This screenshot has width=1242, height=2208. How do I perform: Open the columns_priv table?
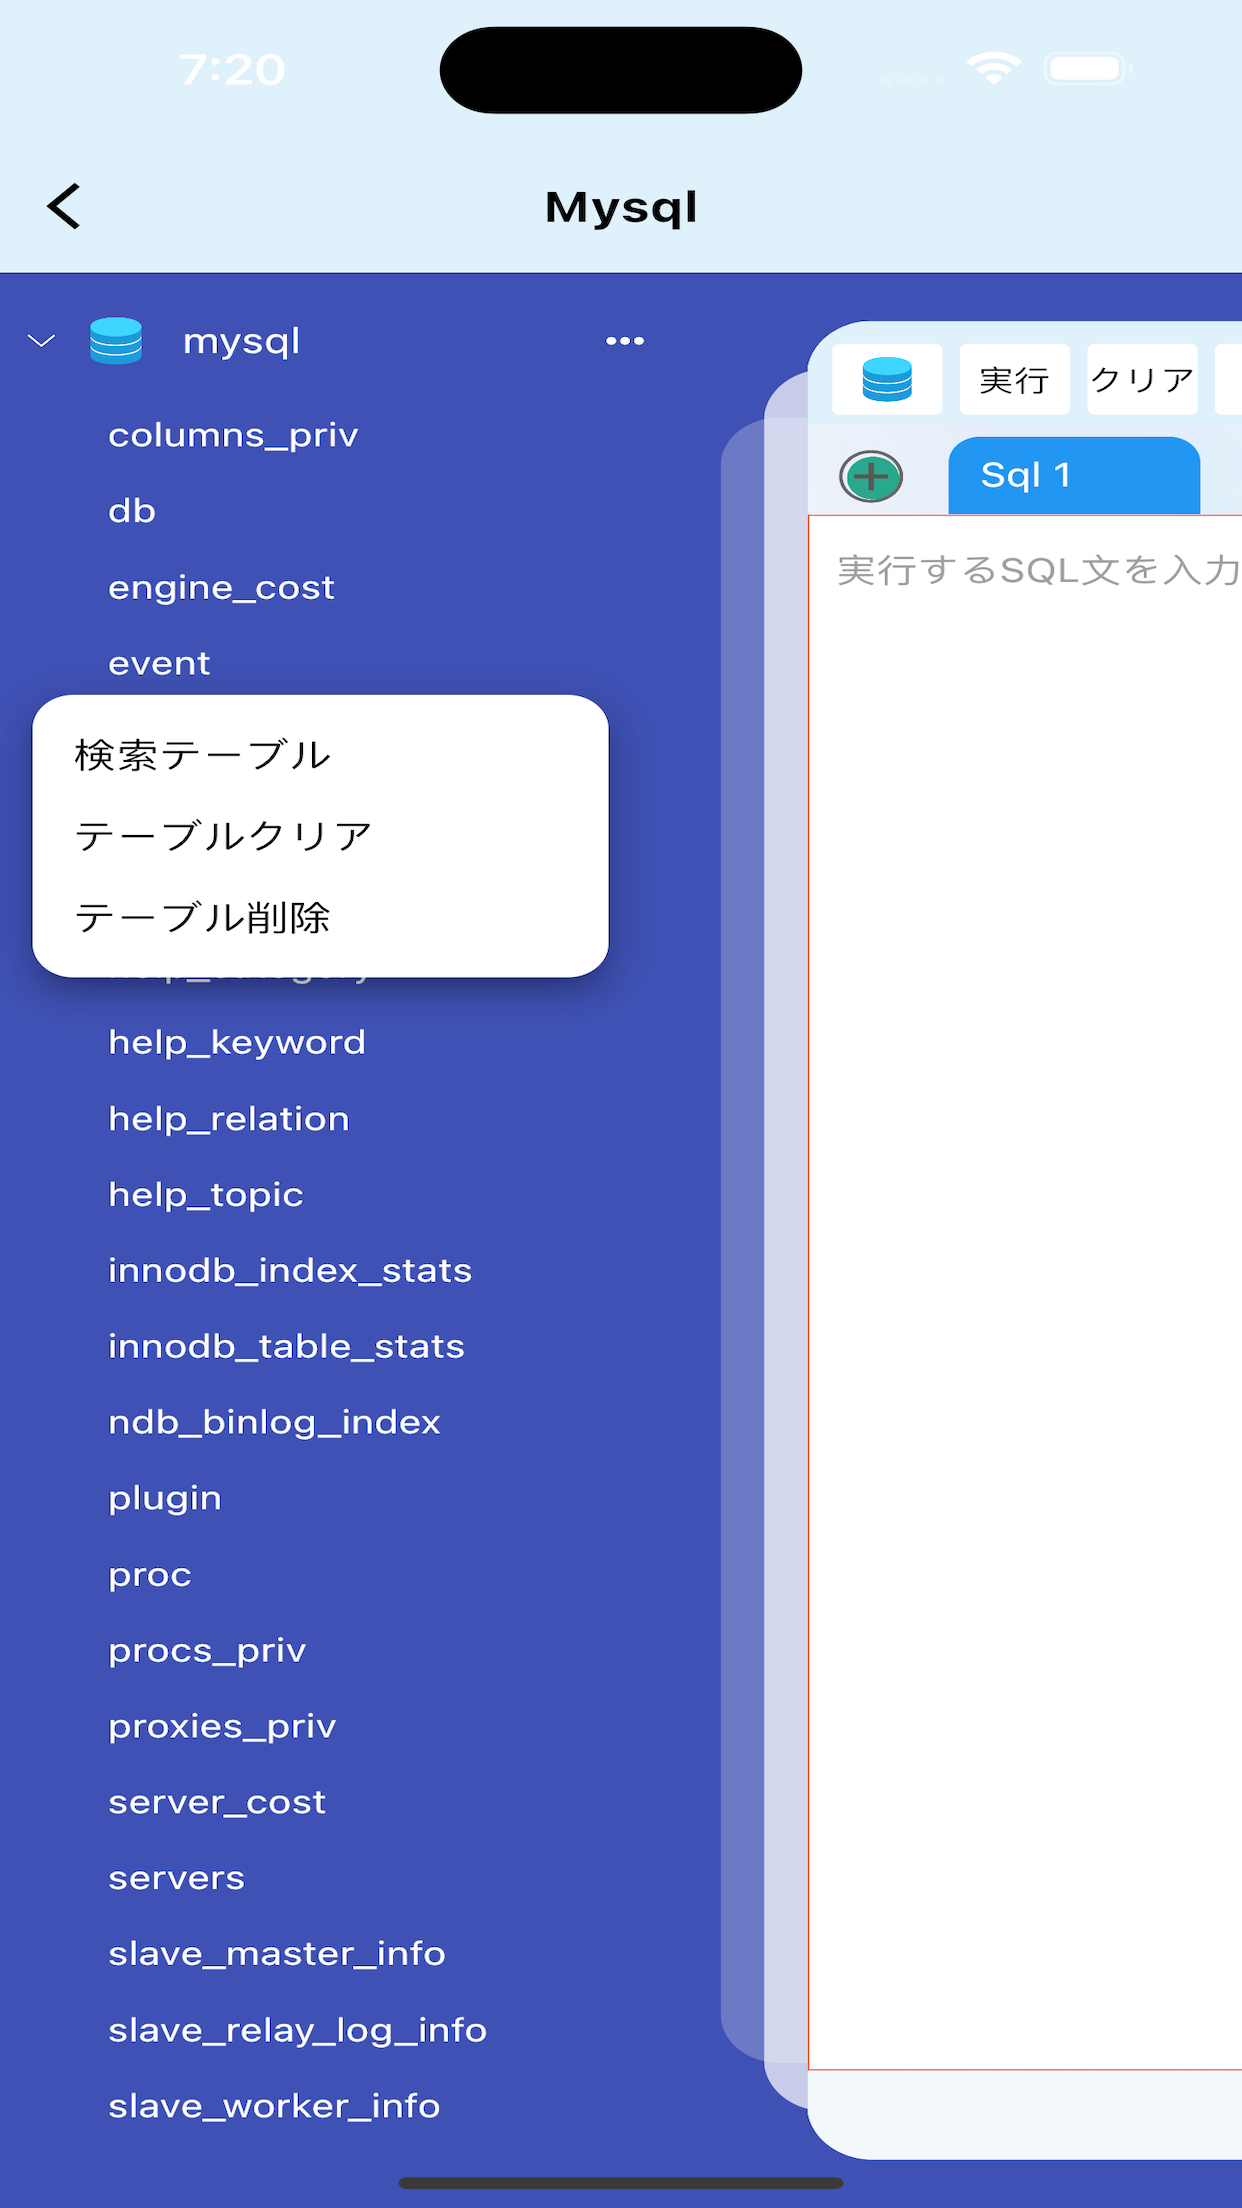point(233,435)
